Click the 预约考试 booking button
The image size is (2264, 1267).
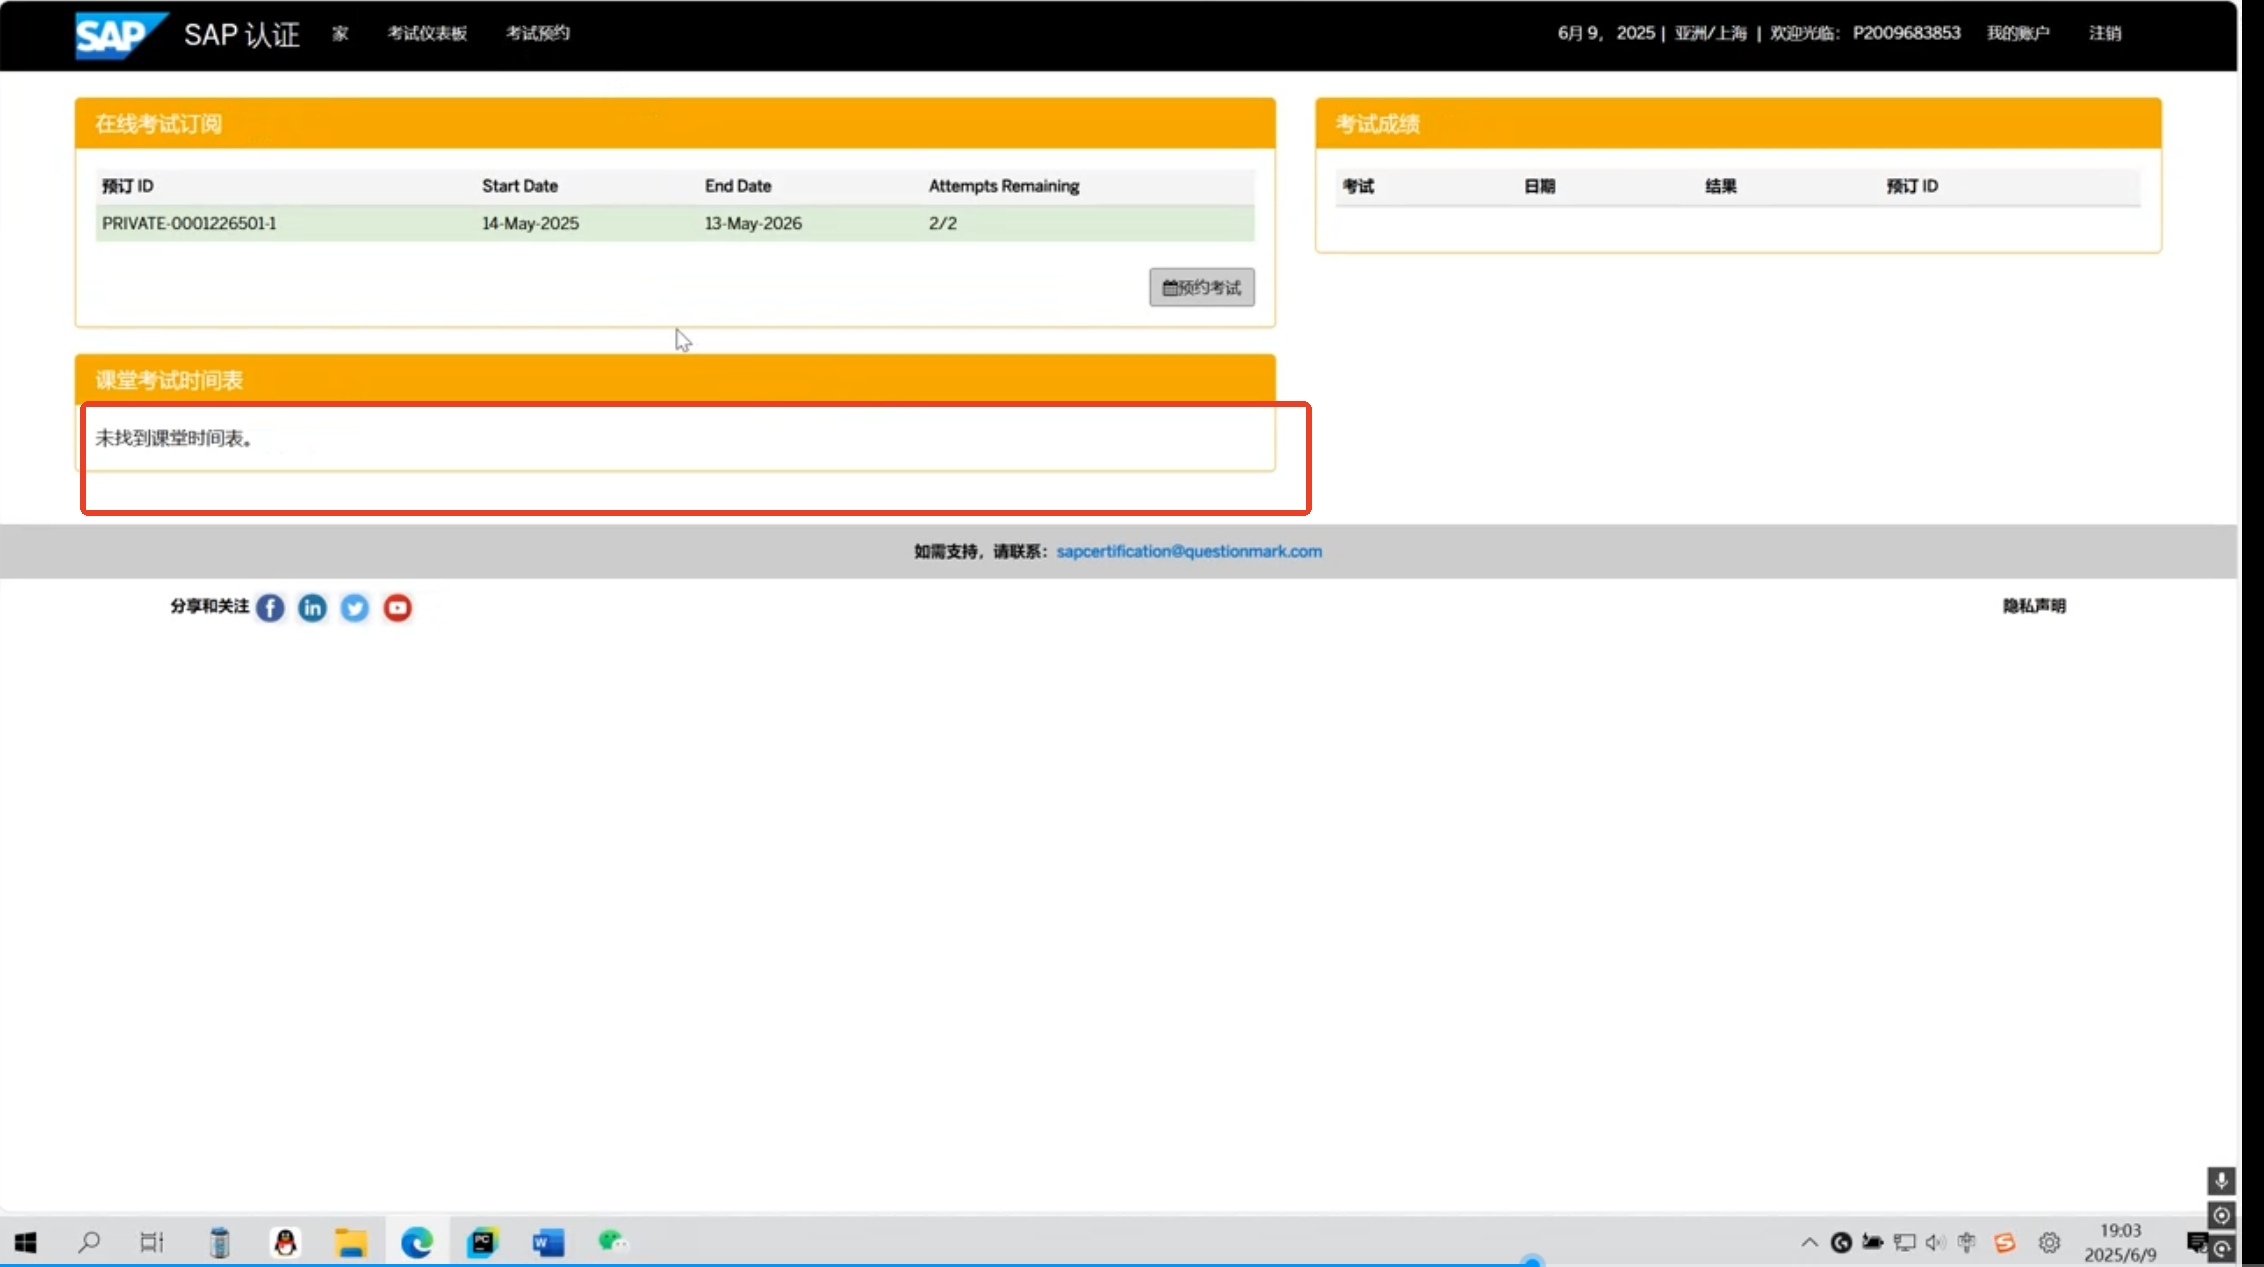(1201, 287)
